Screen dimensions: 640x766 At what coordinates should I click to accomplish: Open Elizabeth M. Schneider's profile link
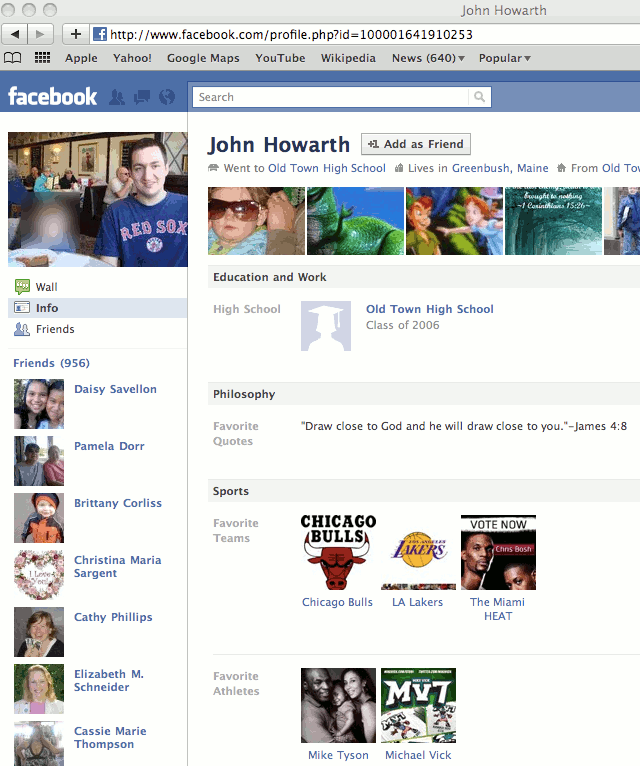point(108,681)
